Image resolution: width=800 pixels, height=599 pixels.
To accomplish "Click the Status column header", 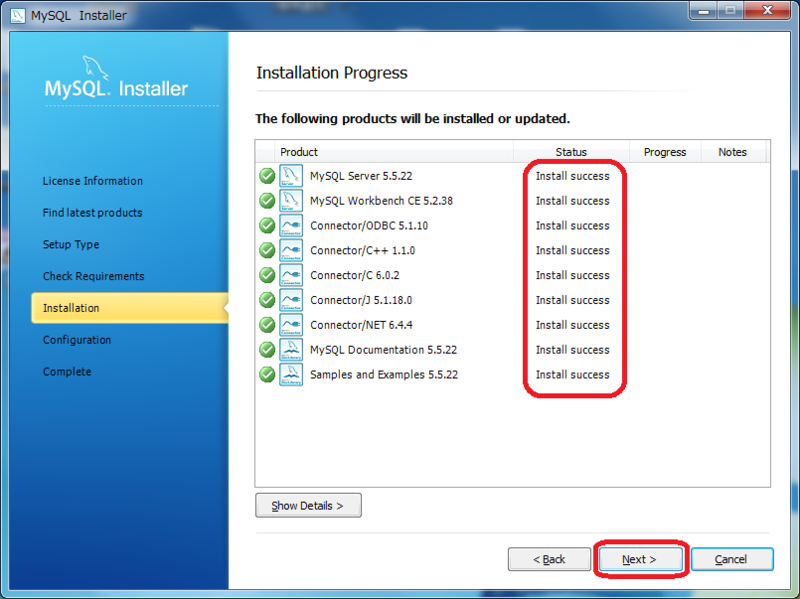I will pos(571,152).
